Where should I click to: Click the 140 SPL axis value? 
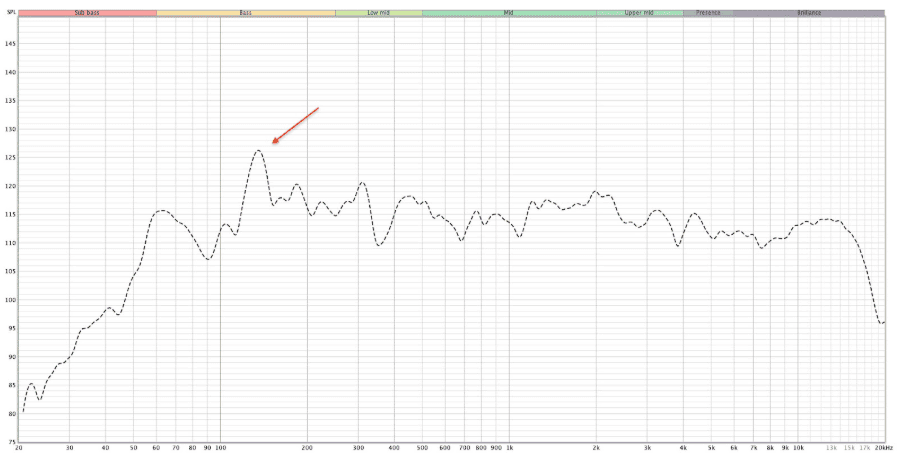click(x=10, y=72)
